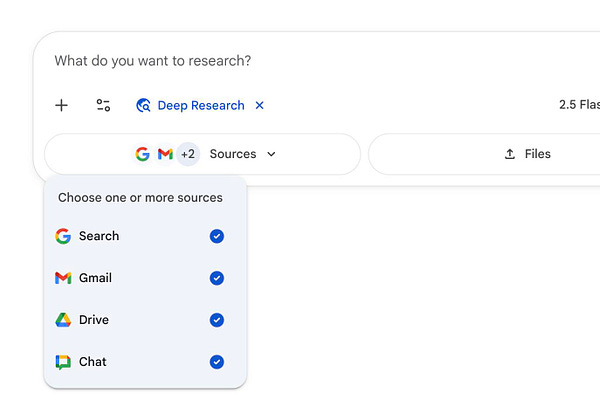The width and height of the screenshot is (600, 400).
Task: Click the Deep Research magnifier icon
Action: [x=143, y=105]
